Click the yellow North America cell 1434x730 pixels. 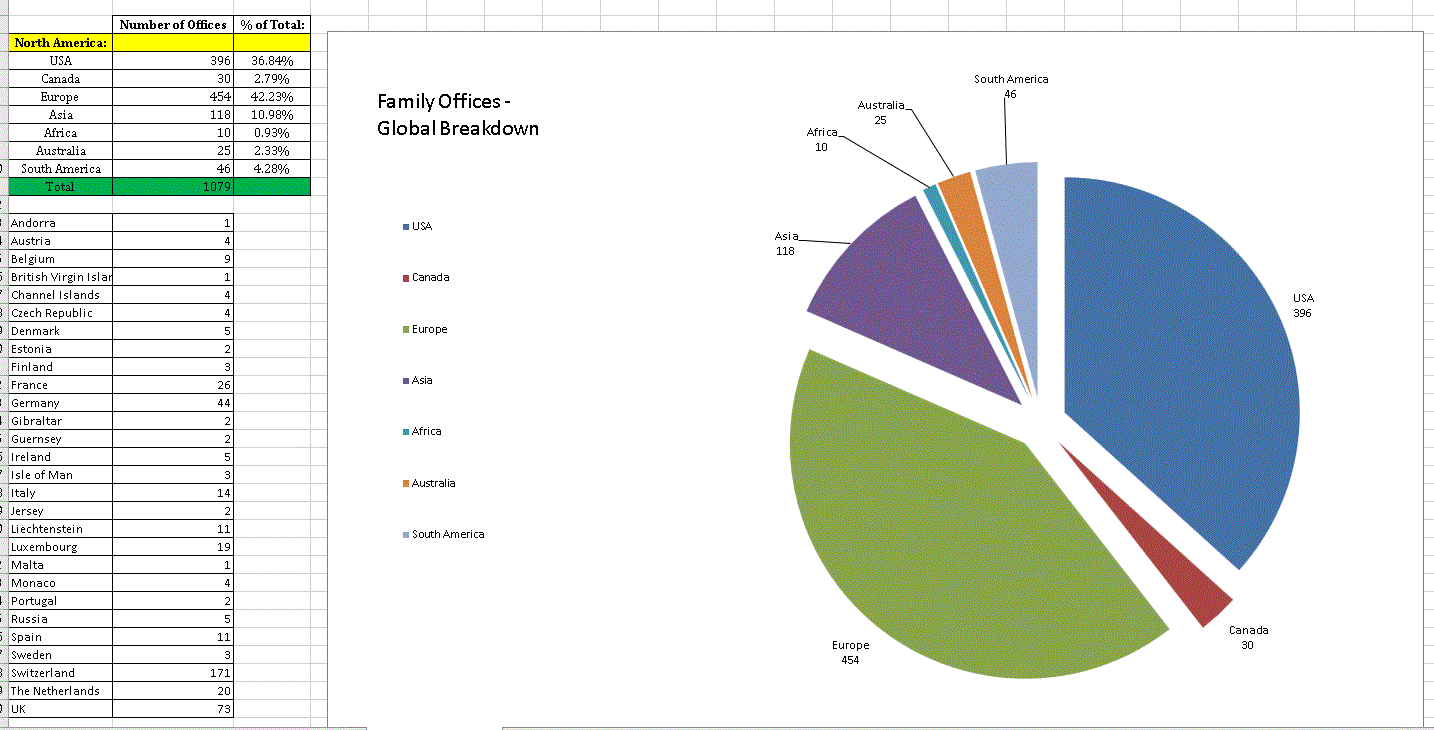[61, 42]
